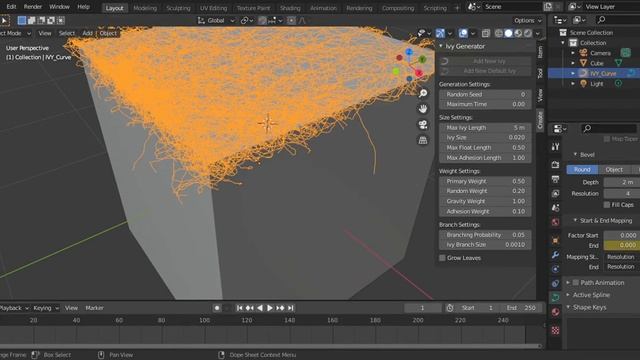Click the current frame number field
Viewport: 640px width, 360px height.
[422, 308]
